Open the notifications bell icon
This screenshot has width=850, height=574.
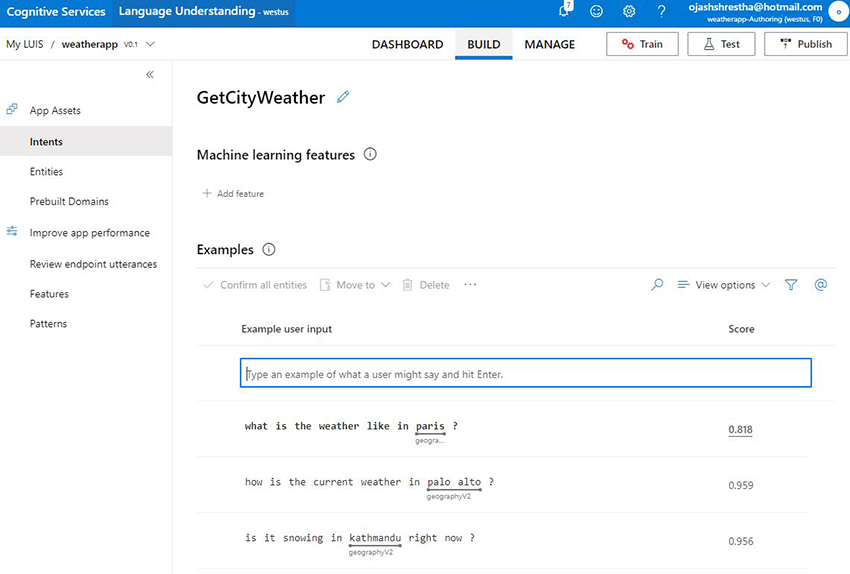point(564,11)
